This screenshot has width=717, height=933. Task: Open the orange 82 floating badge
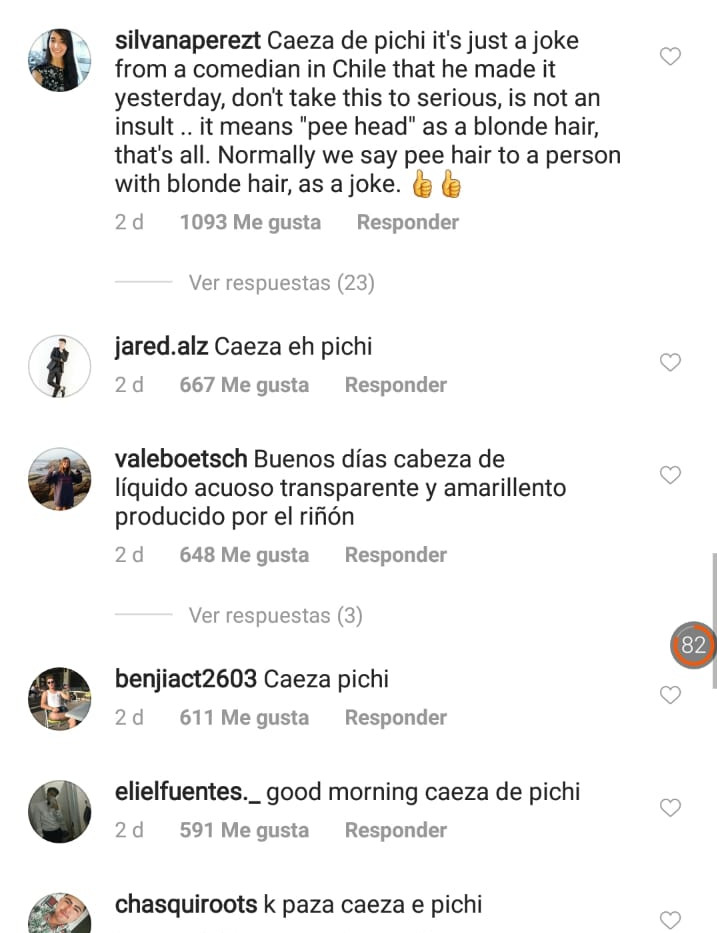click(693, 644)
